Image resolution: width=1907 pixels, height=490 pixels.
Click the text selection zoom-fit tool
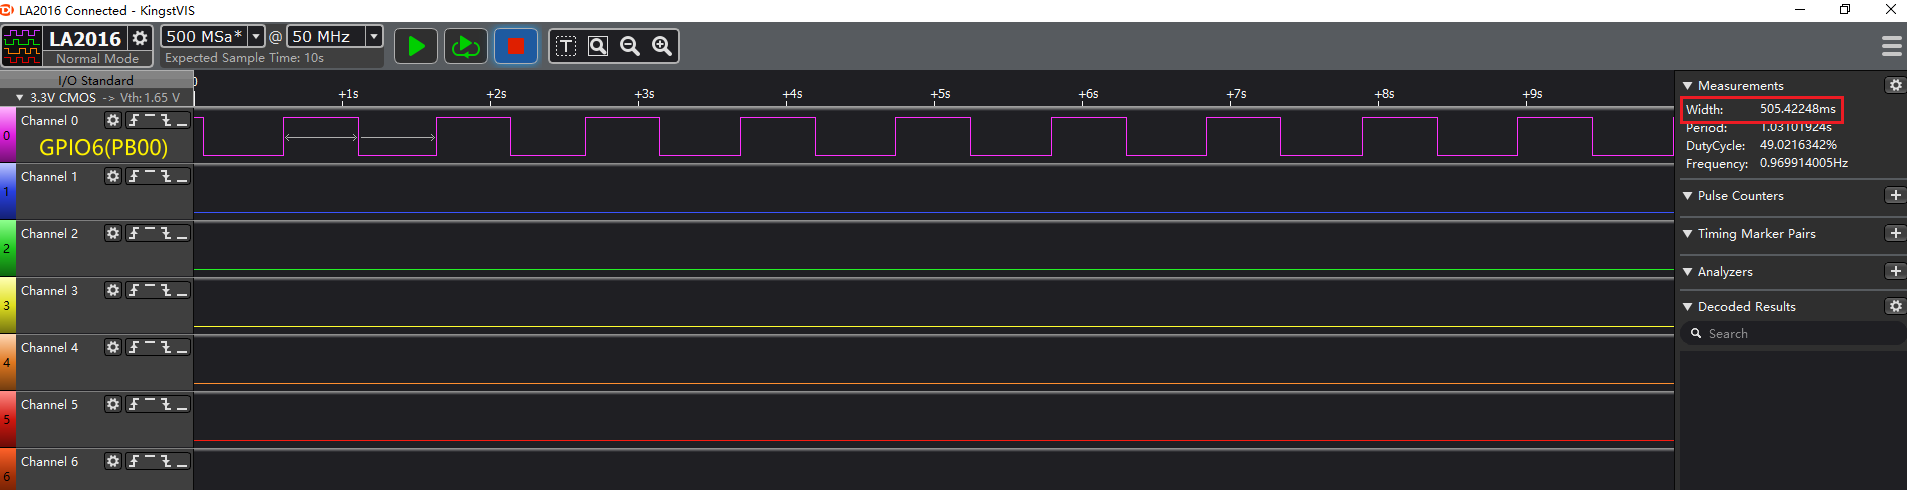(566, 46)
